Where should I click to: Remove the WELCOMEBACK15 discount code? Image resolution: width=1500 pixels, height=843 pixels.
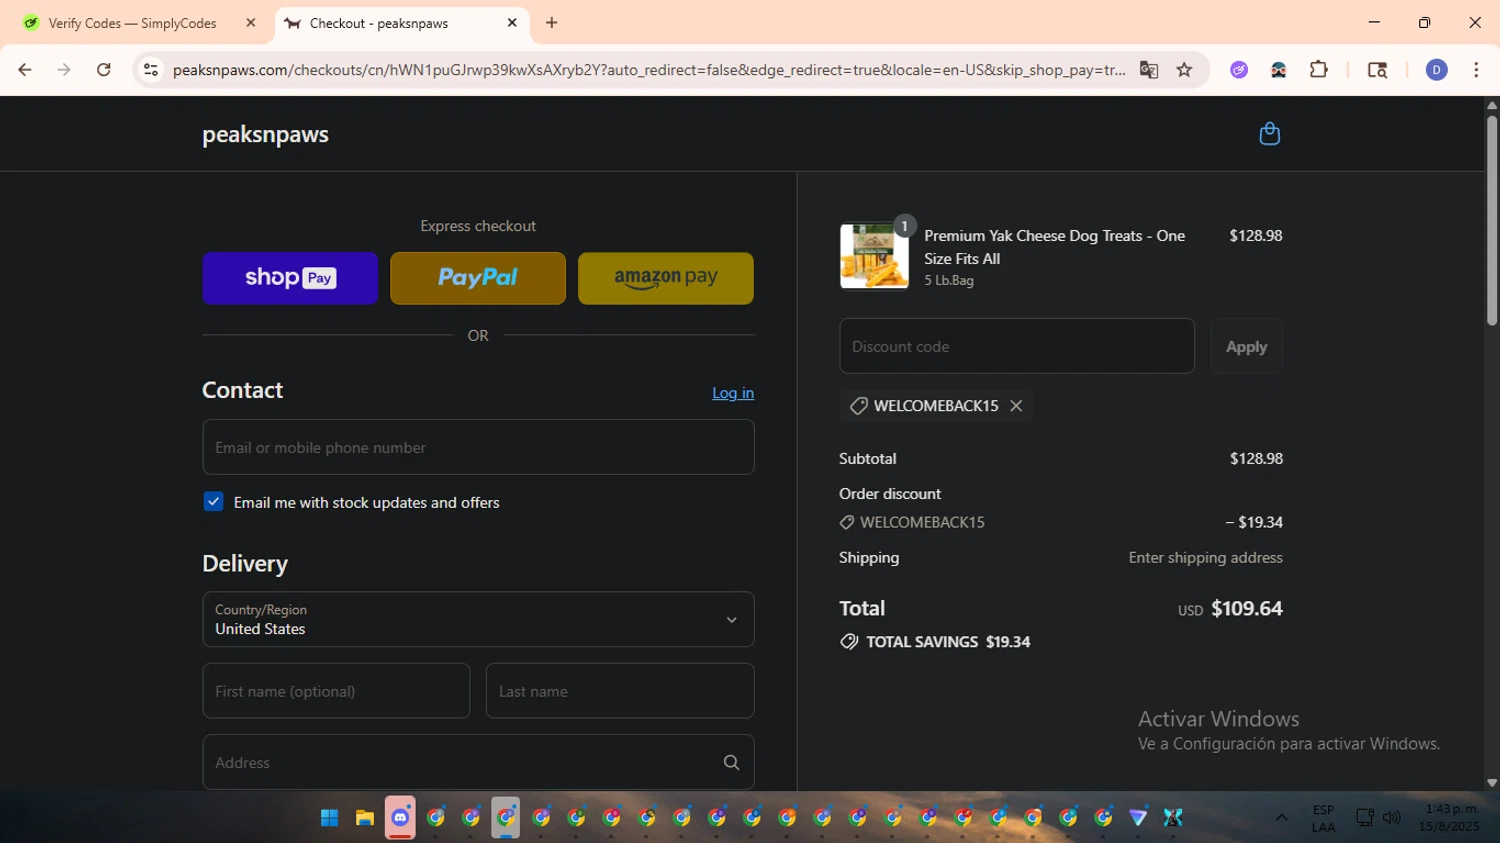1016,406
